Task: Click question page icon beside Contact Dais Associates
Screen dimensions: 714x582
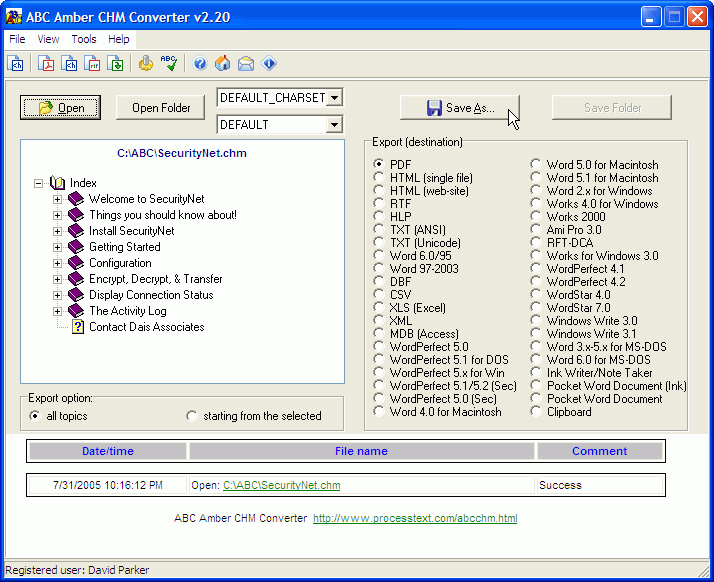Action: pyautogui.click(x=78, y=327)
